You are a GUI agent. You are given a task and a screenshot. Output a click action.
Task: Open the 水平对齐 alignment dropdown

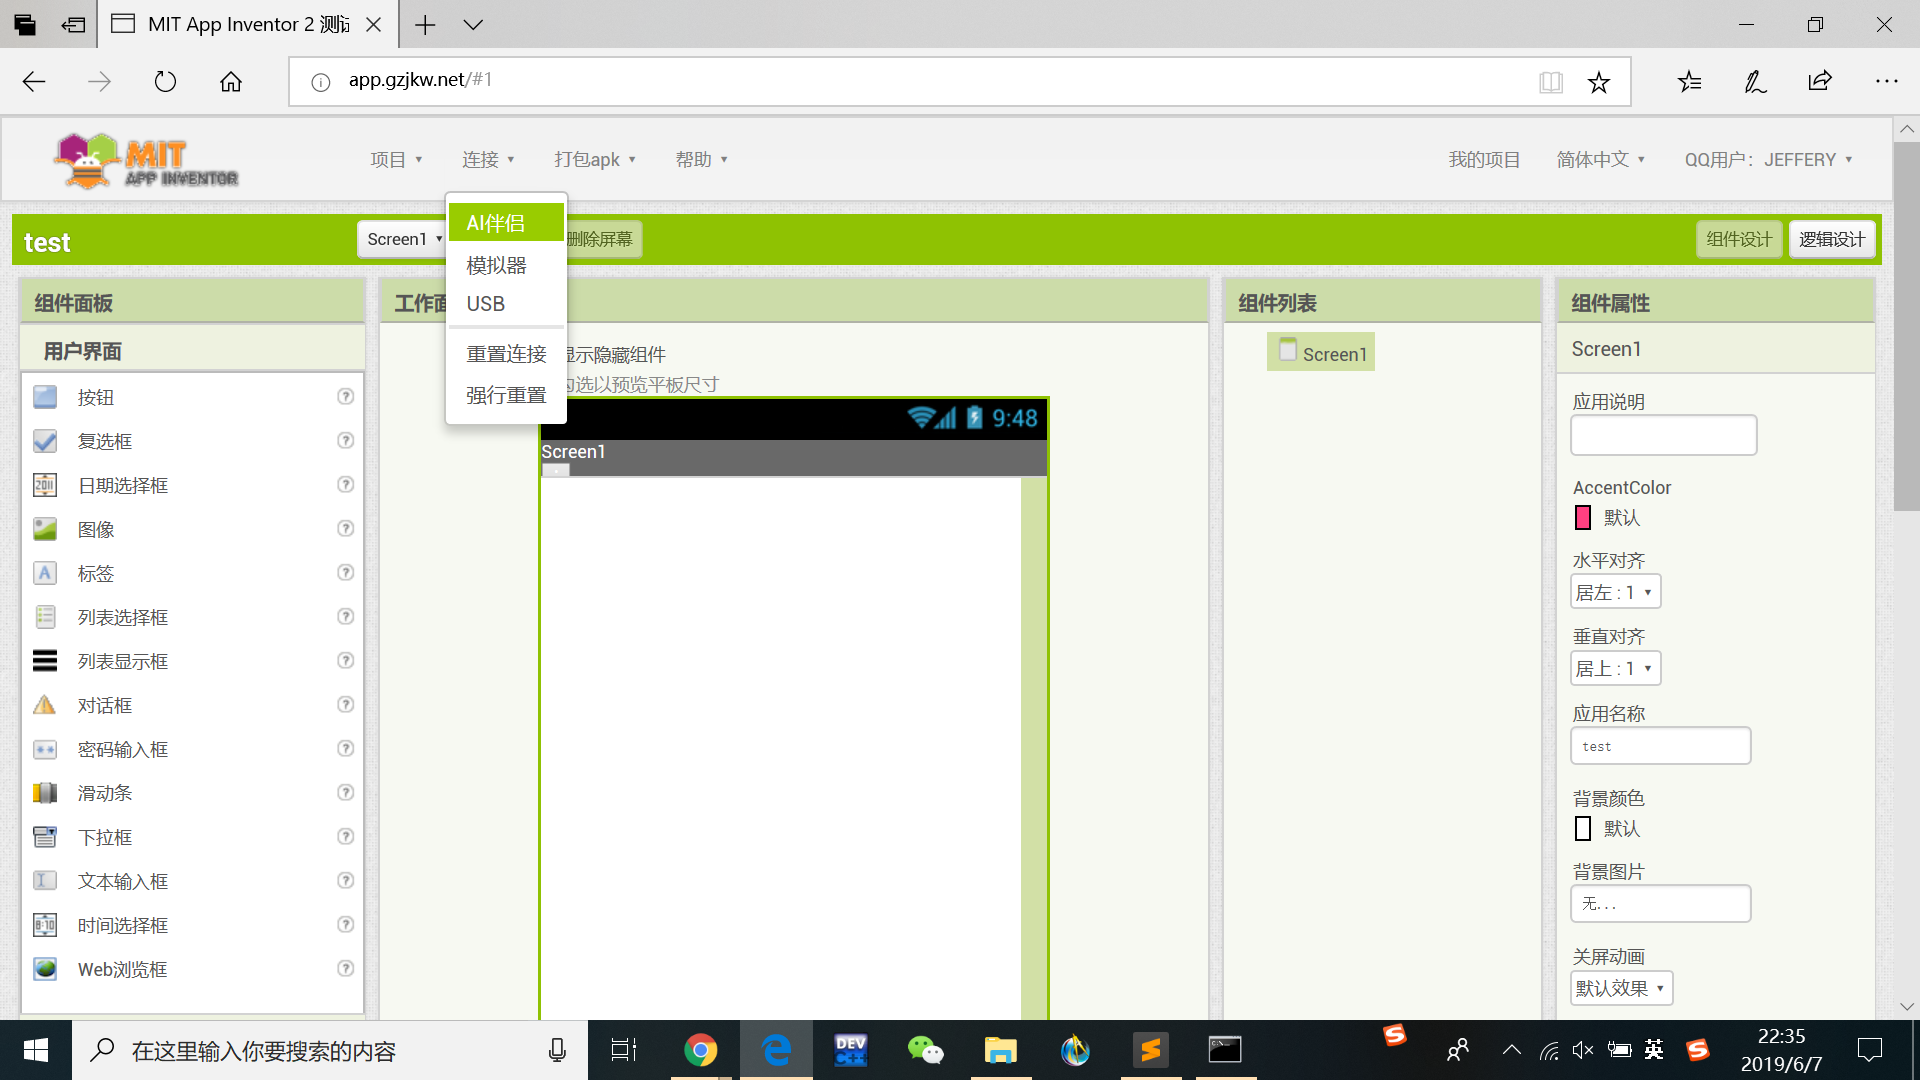click(x=1615, y=592)
